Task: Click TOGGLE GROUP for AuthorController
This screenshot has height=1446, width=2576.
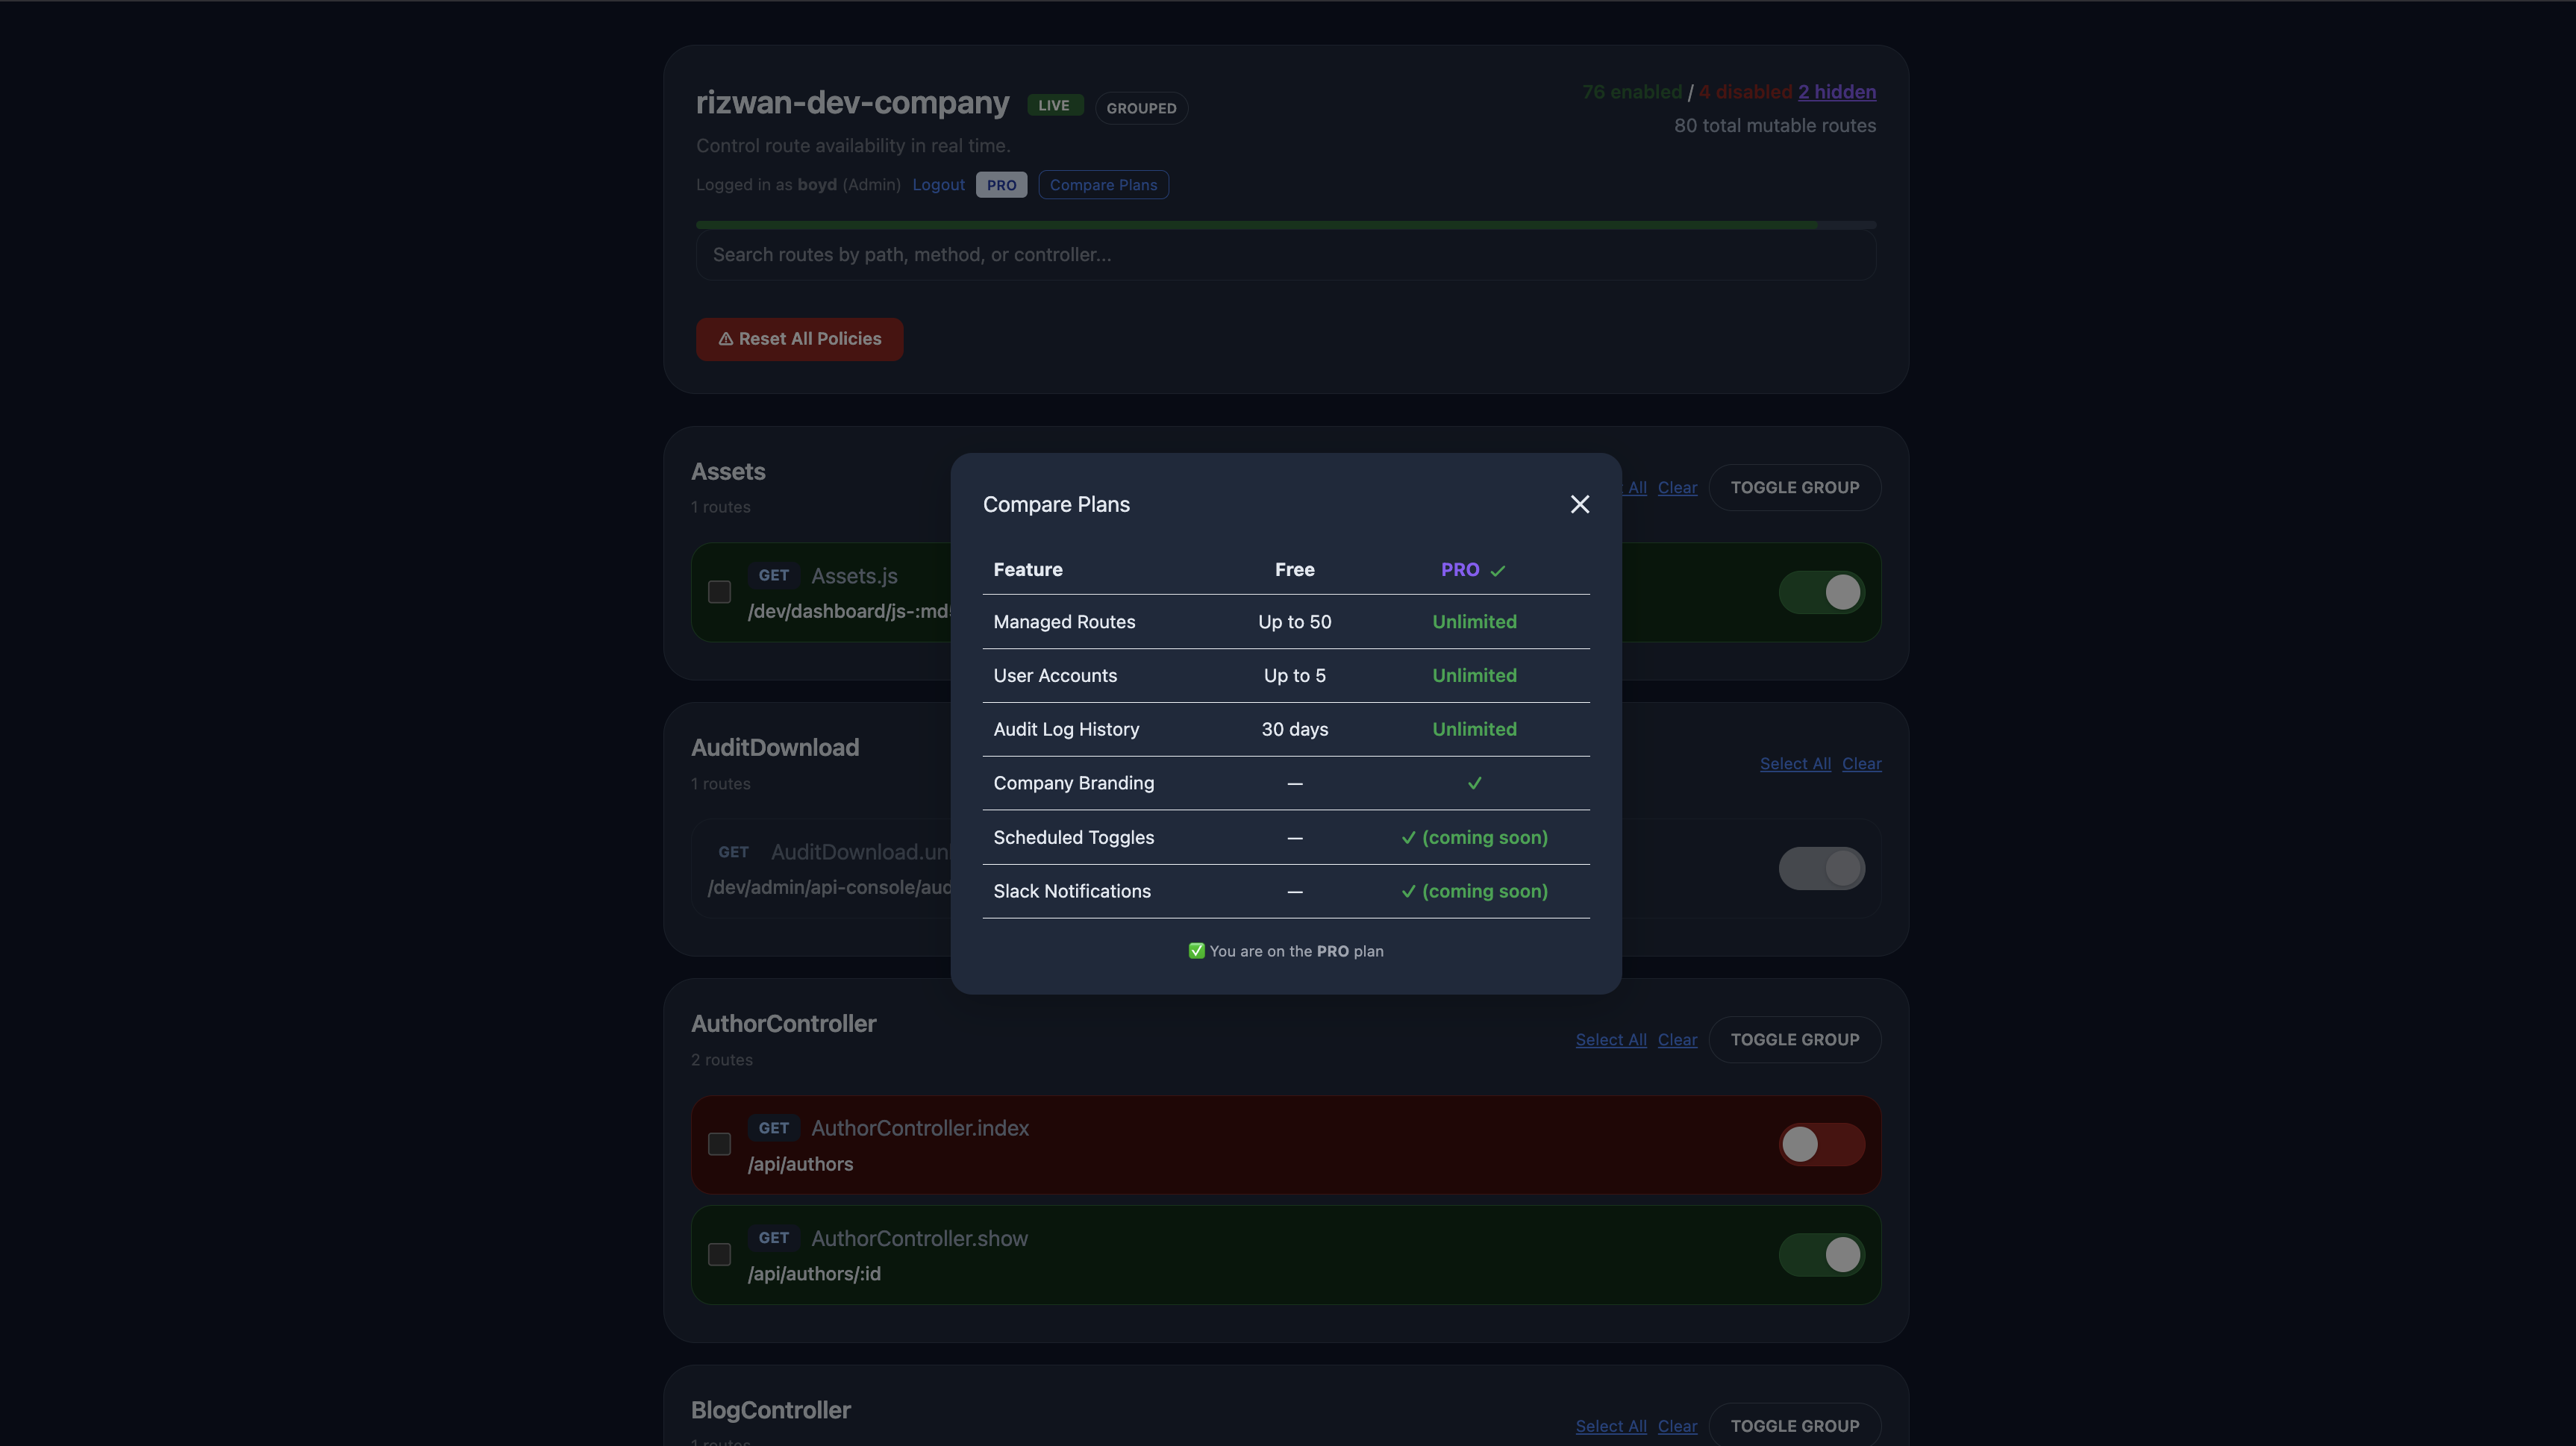Action: tap(1794, 1040)
